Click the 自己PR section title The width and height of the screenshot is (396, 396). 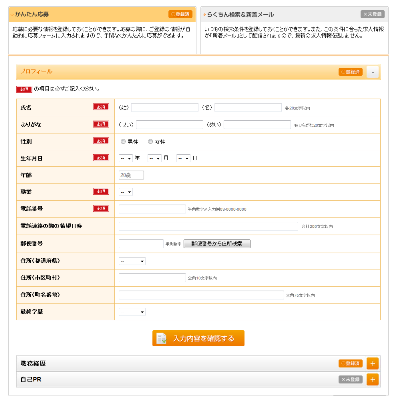[x=31, y=379]
